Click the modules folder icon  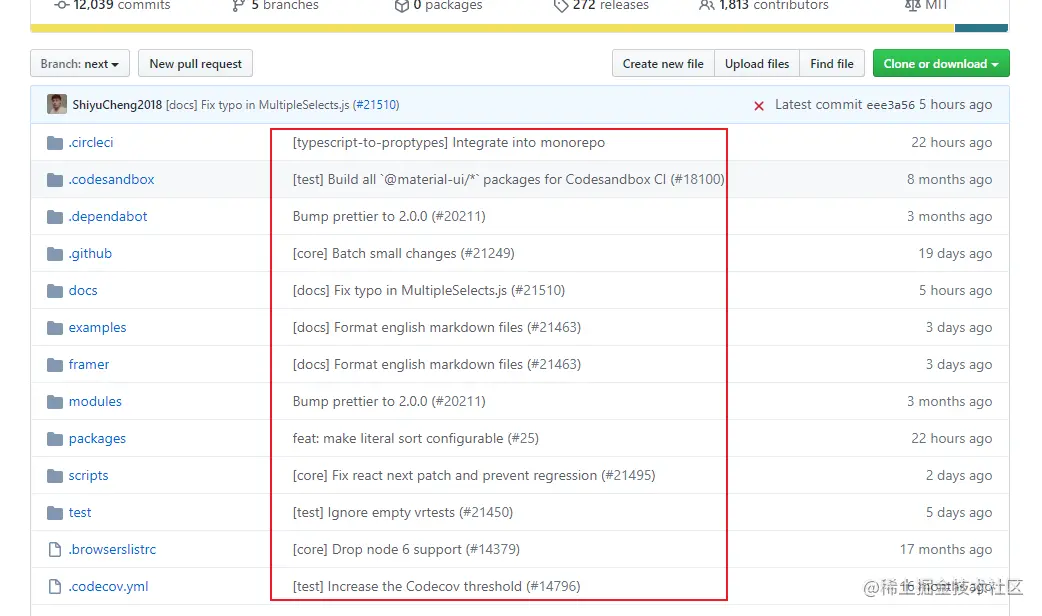[54, 401]
